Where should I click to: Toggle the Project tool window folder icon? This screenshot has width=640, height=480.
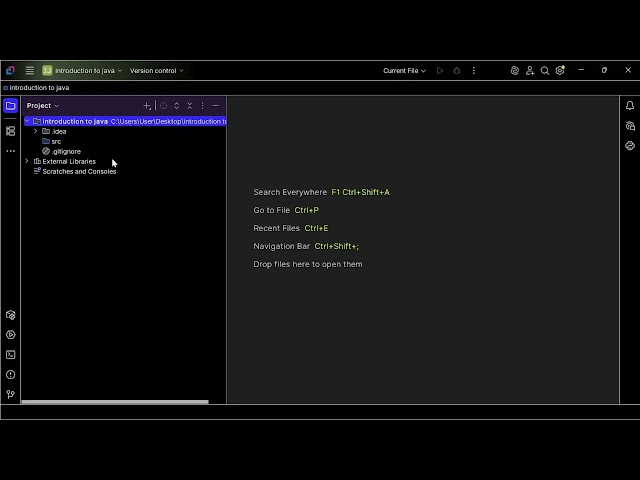pyautogui.click(x=11, y=106)
